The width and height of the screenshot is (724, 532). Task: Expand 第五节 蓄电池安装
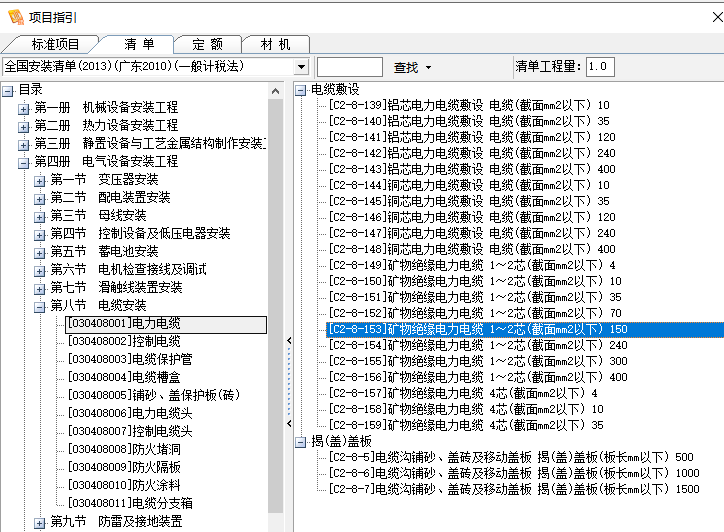point(40,253)
